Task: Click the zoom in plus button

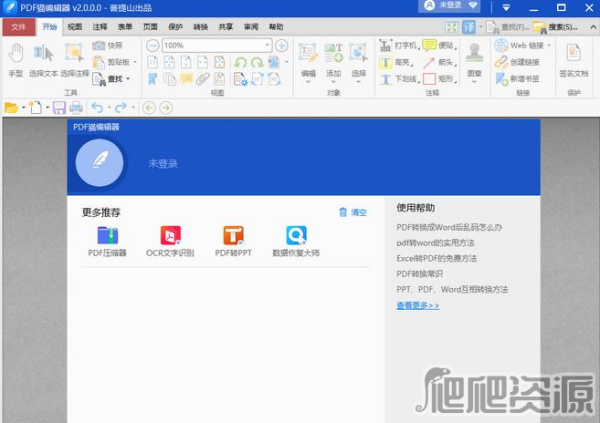Action: coord(282,46)
